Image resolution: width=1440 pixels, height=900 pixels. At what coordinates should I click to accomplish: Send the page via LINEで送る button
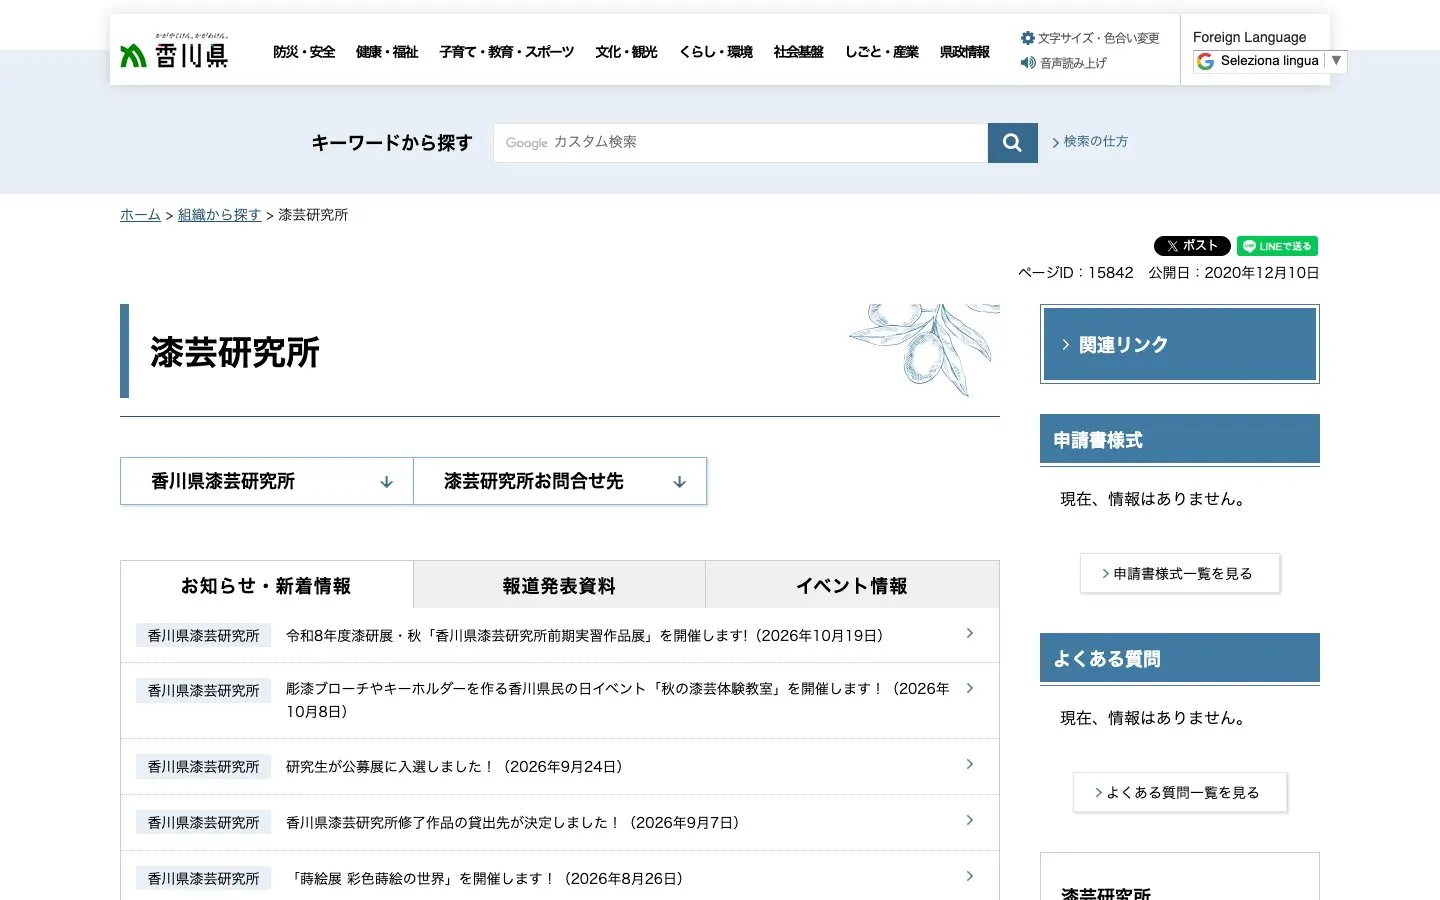coord(1277,246)
